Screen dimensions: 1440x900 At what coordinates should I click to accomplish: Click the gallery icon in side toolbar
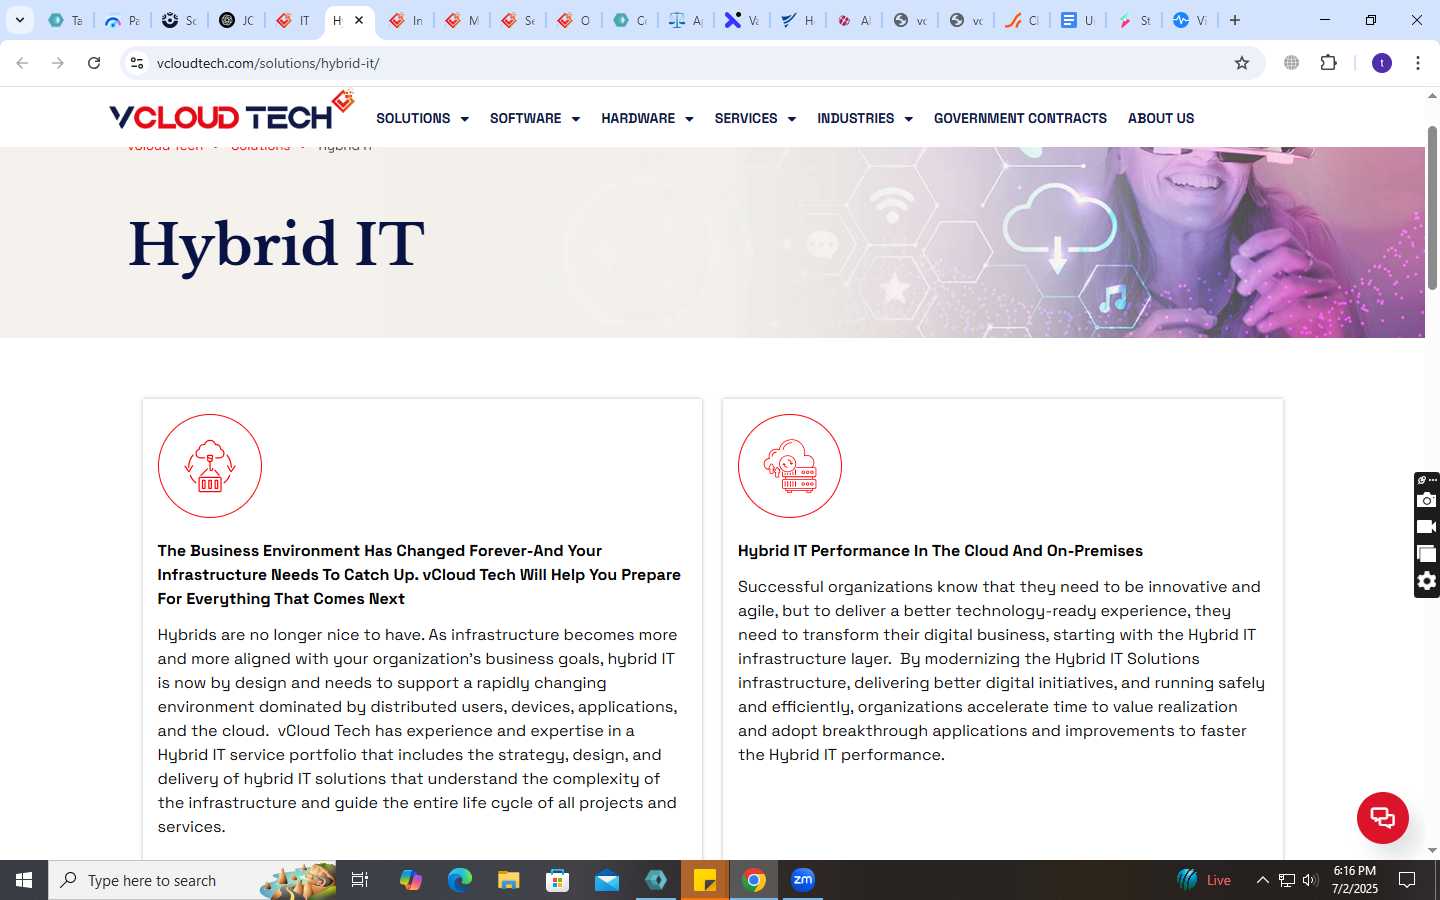[1427, 554]
